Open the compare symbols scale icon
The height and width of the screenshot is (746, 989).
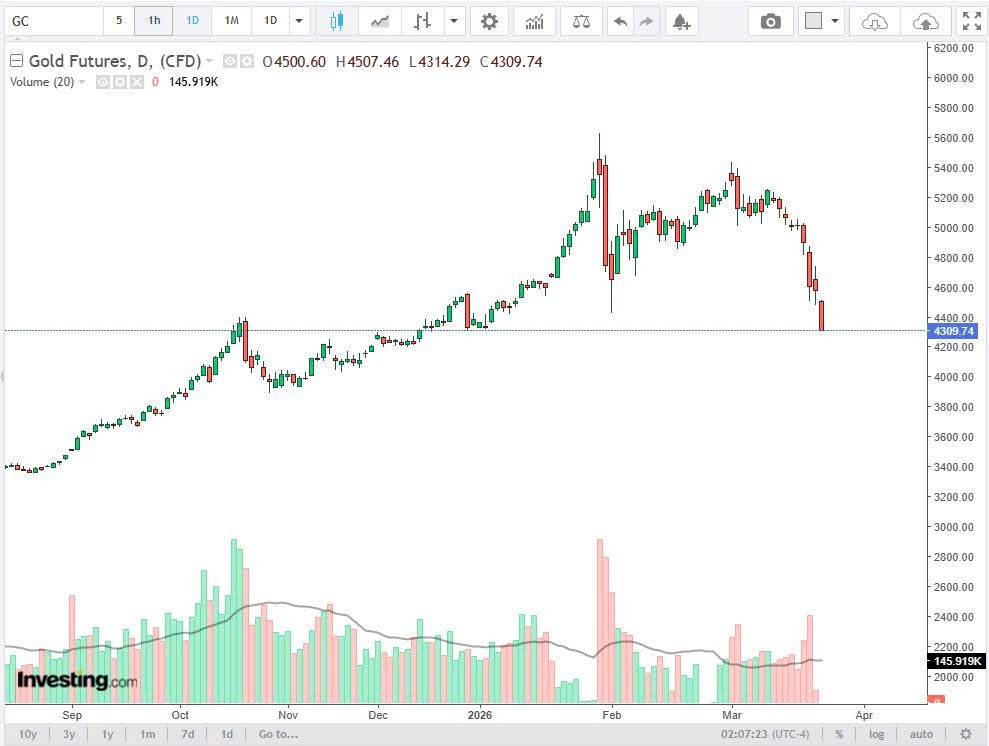point(581,21)
